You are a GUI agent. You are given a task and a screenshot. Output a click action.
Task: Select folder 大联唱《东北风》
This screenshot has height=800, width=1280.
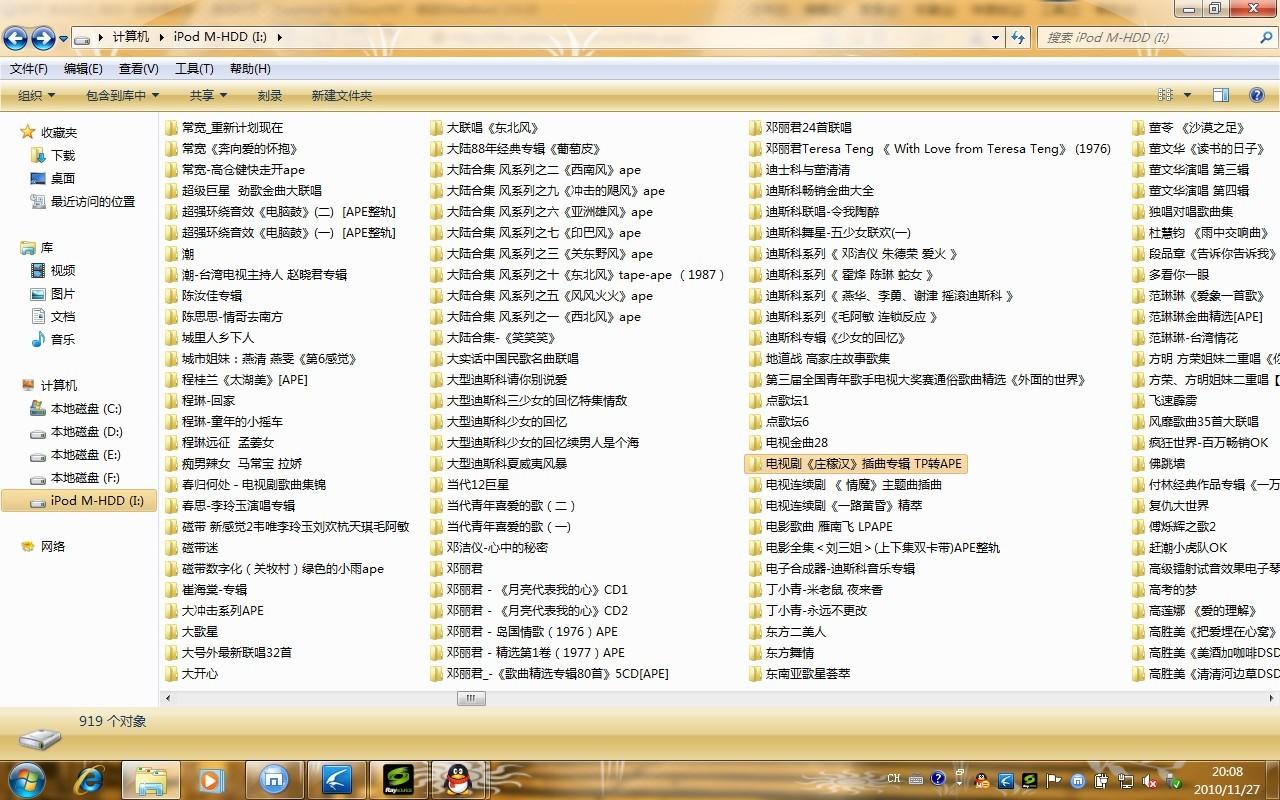485,127
